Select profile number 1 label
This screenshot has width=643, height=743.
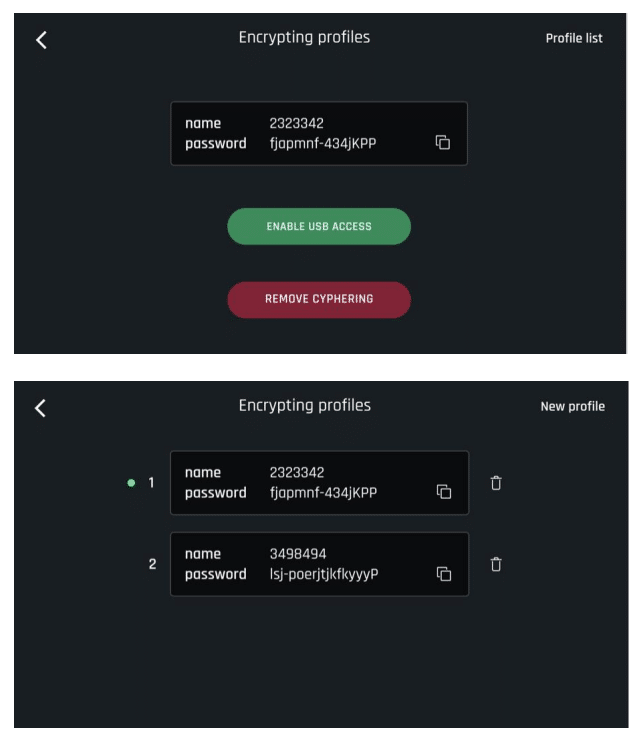(151, 483)
